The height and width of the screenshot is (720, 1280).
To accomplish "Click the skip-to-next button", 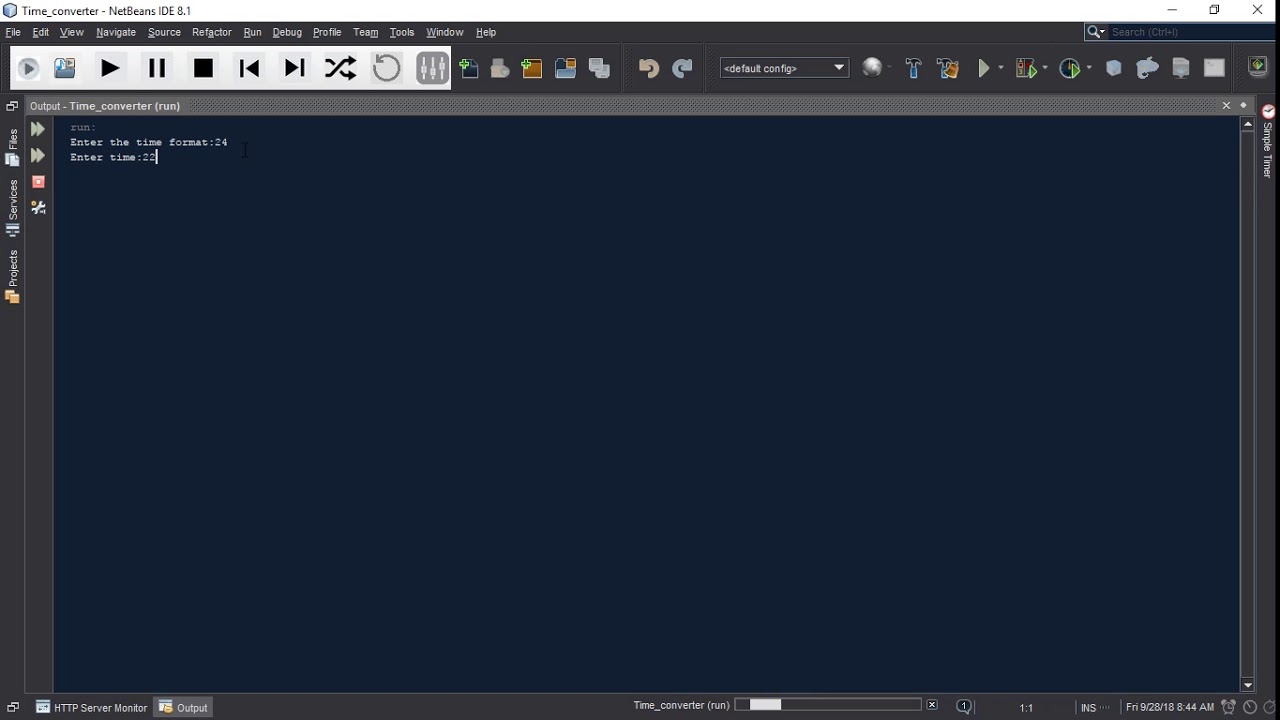I will pos(294,68).
